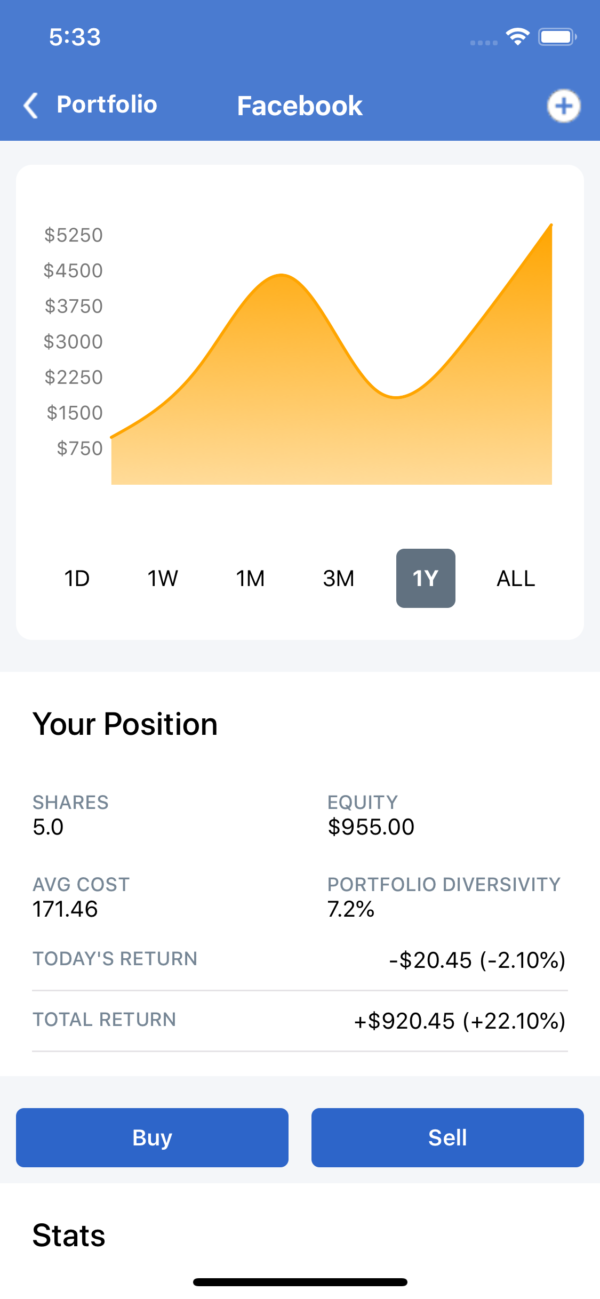Tap the back chevron icon
The image size is (600, 1299).
coord(29,105)
